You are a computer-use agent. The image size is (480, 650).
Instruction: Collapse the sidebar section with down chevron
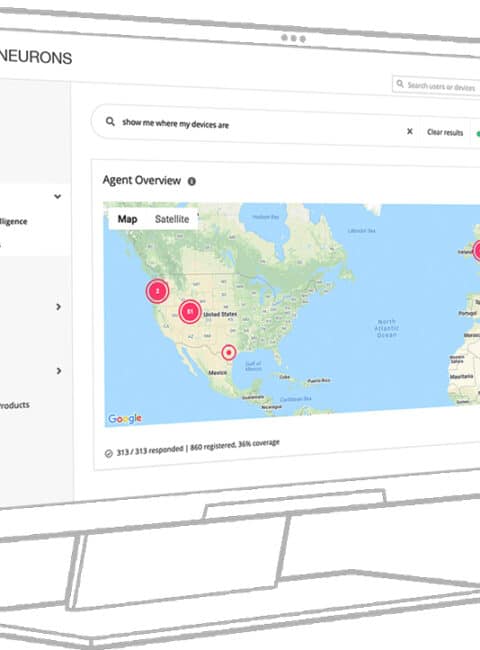pyautogui.click(x=58, y=196)
